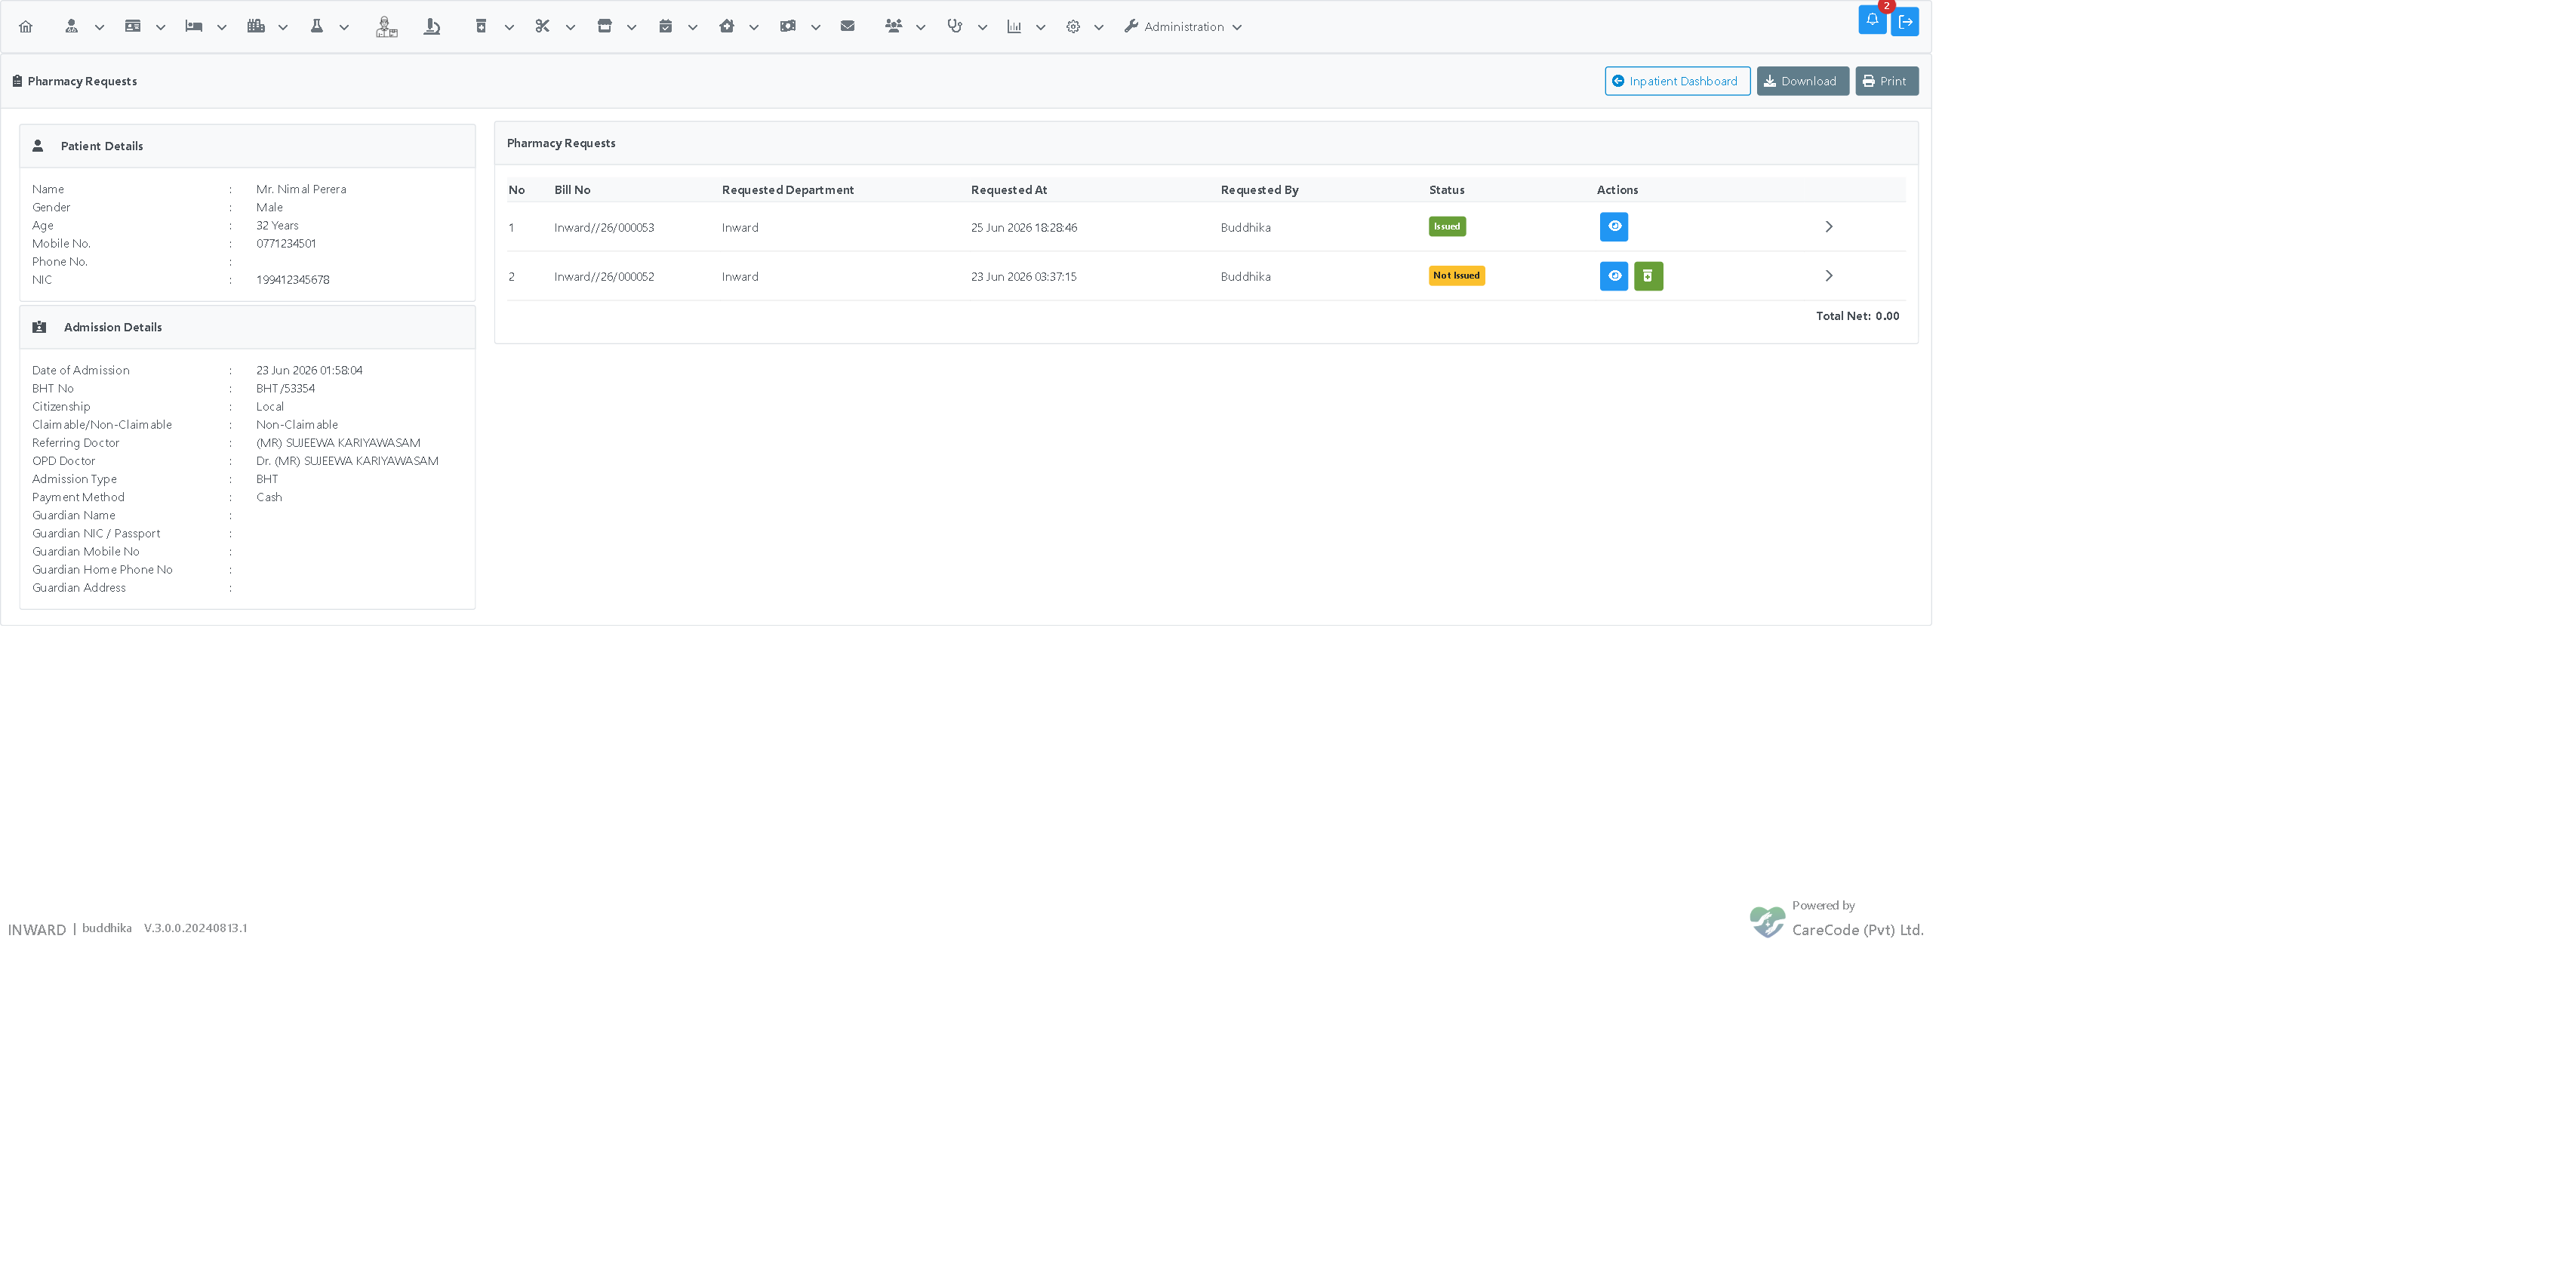Click the Admission Details panel header
Image resolution: width=2576 pixels, height=1268 pixels.
pyautogui.click(x=247, y=327)
